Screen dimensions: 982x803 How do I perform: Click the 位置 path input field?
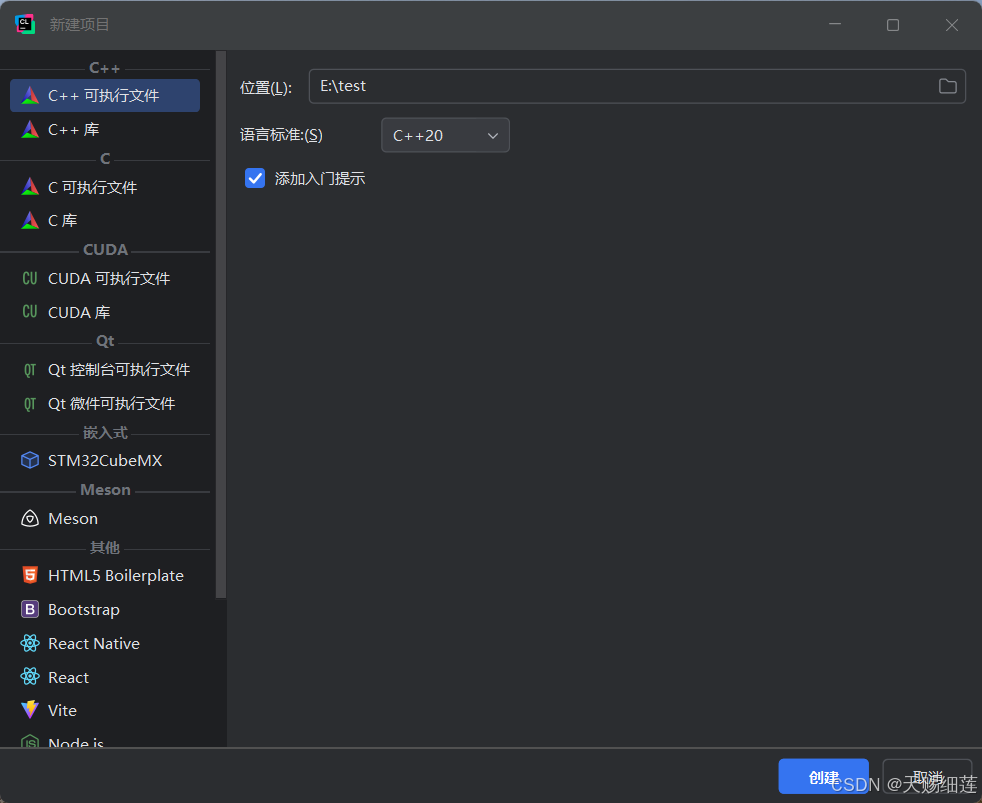[637, 86]
